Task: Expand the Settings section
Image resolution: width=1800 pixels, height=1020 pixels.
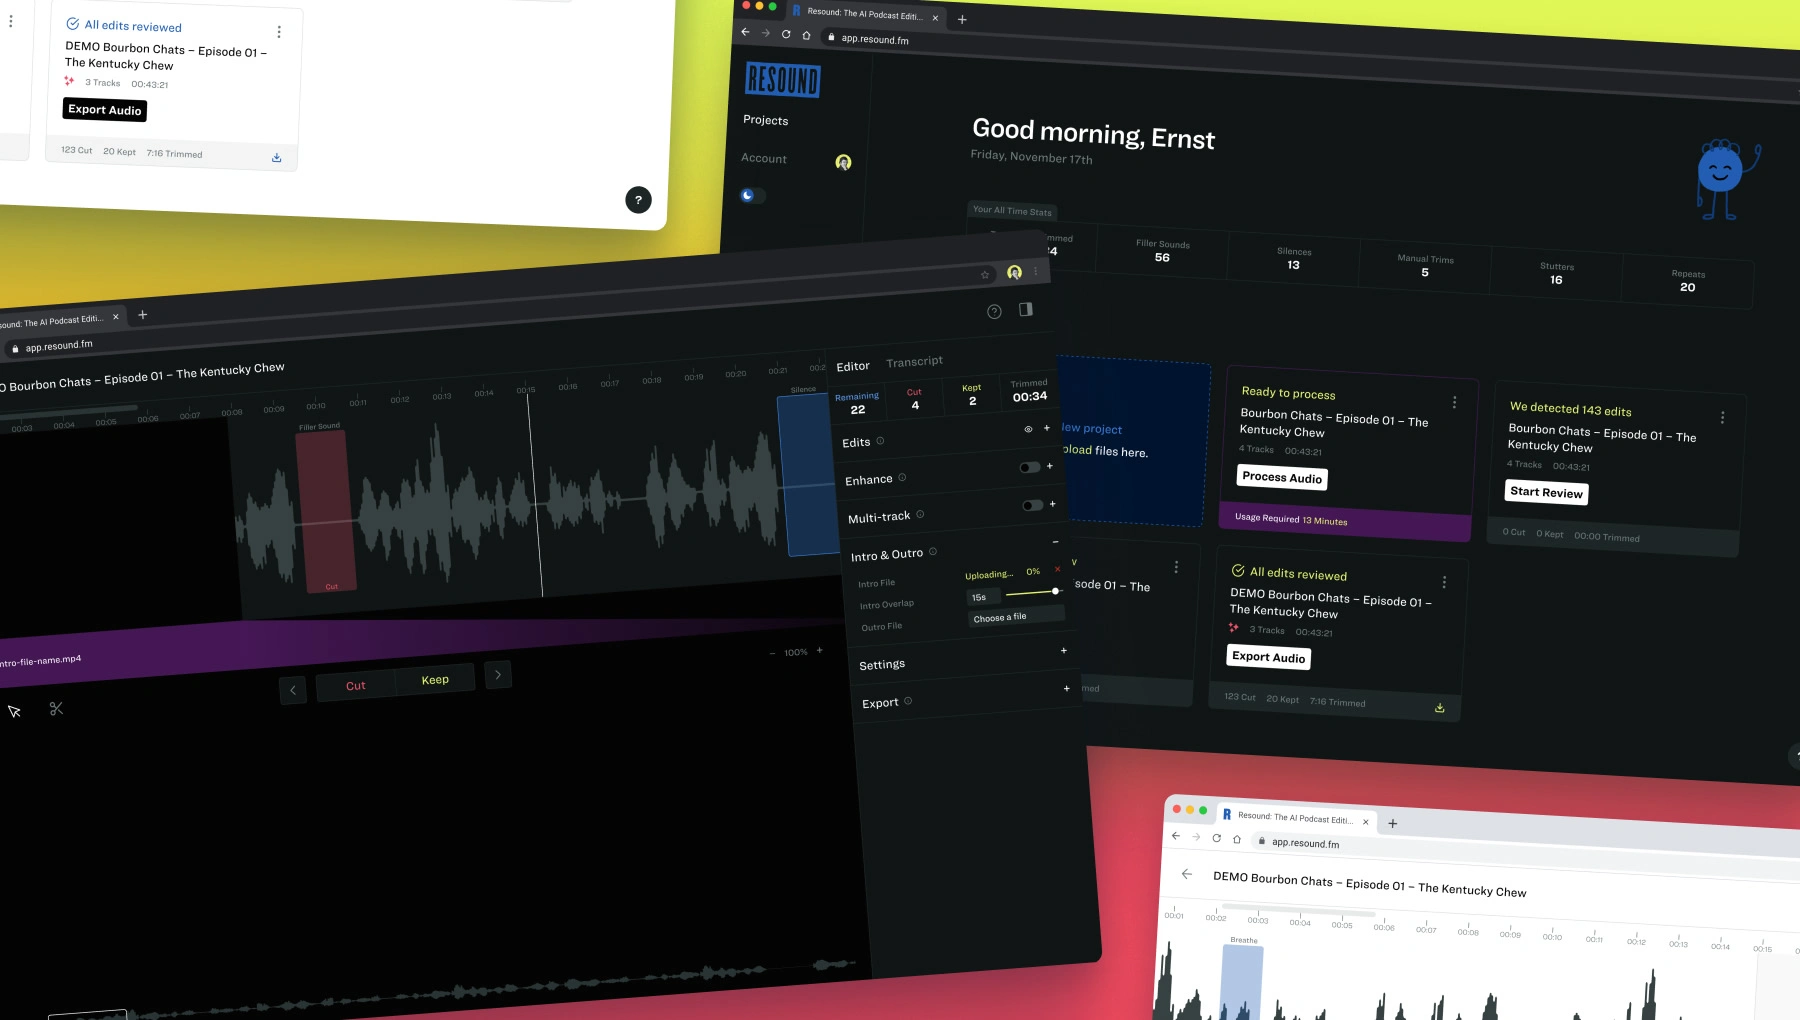Action: [x=1063, y=650]
